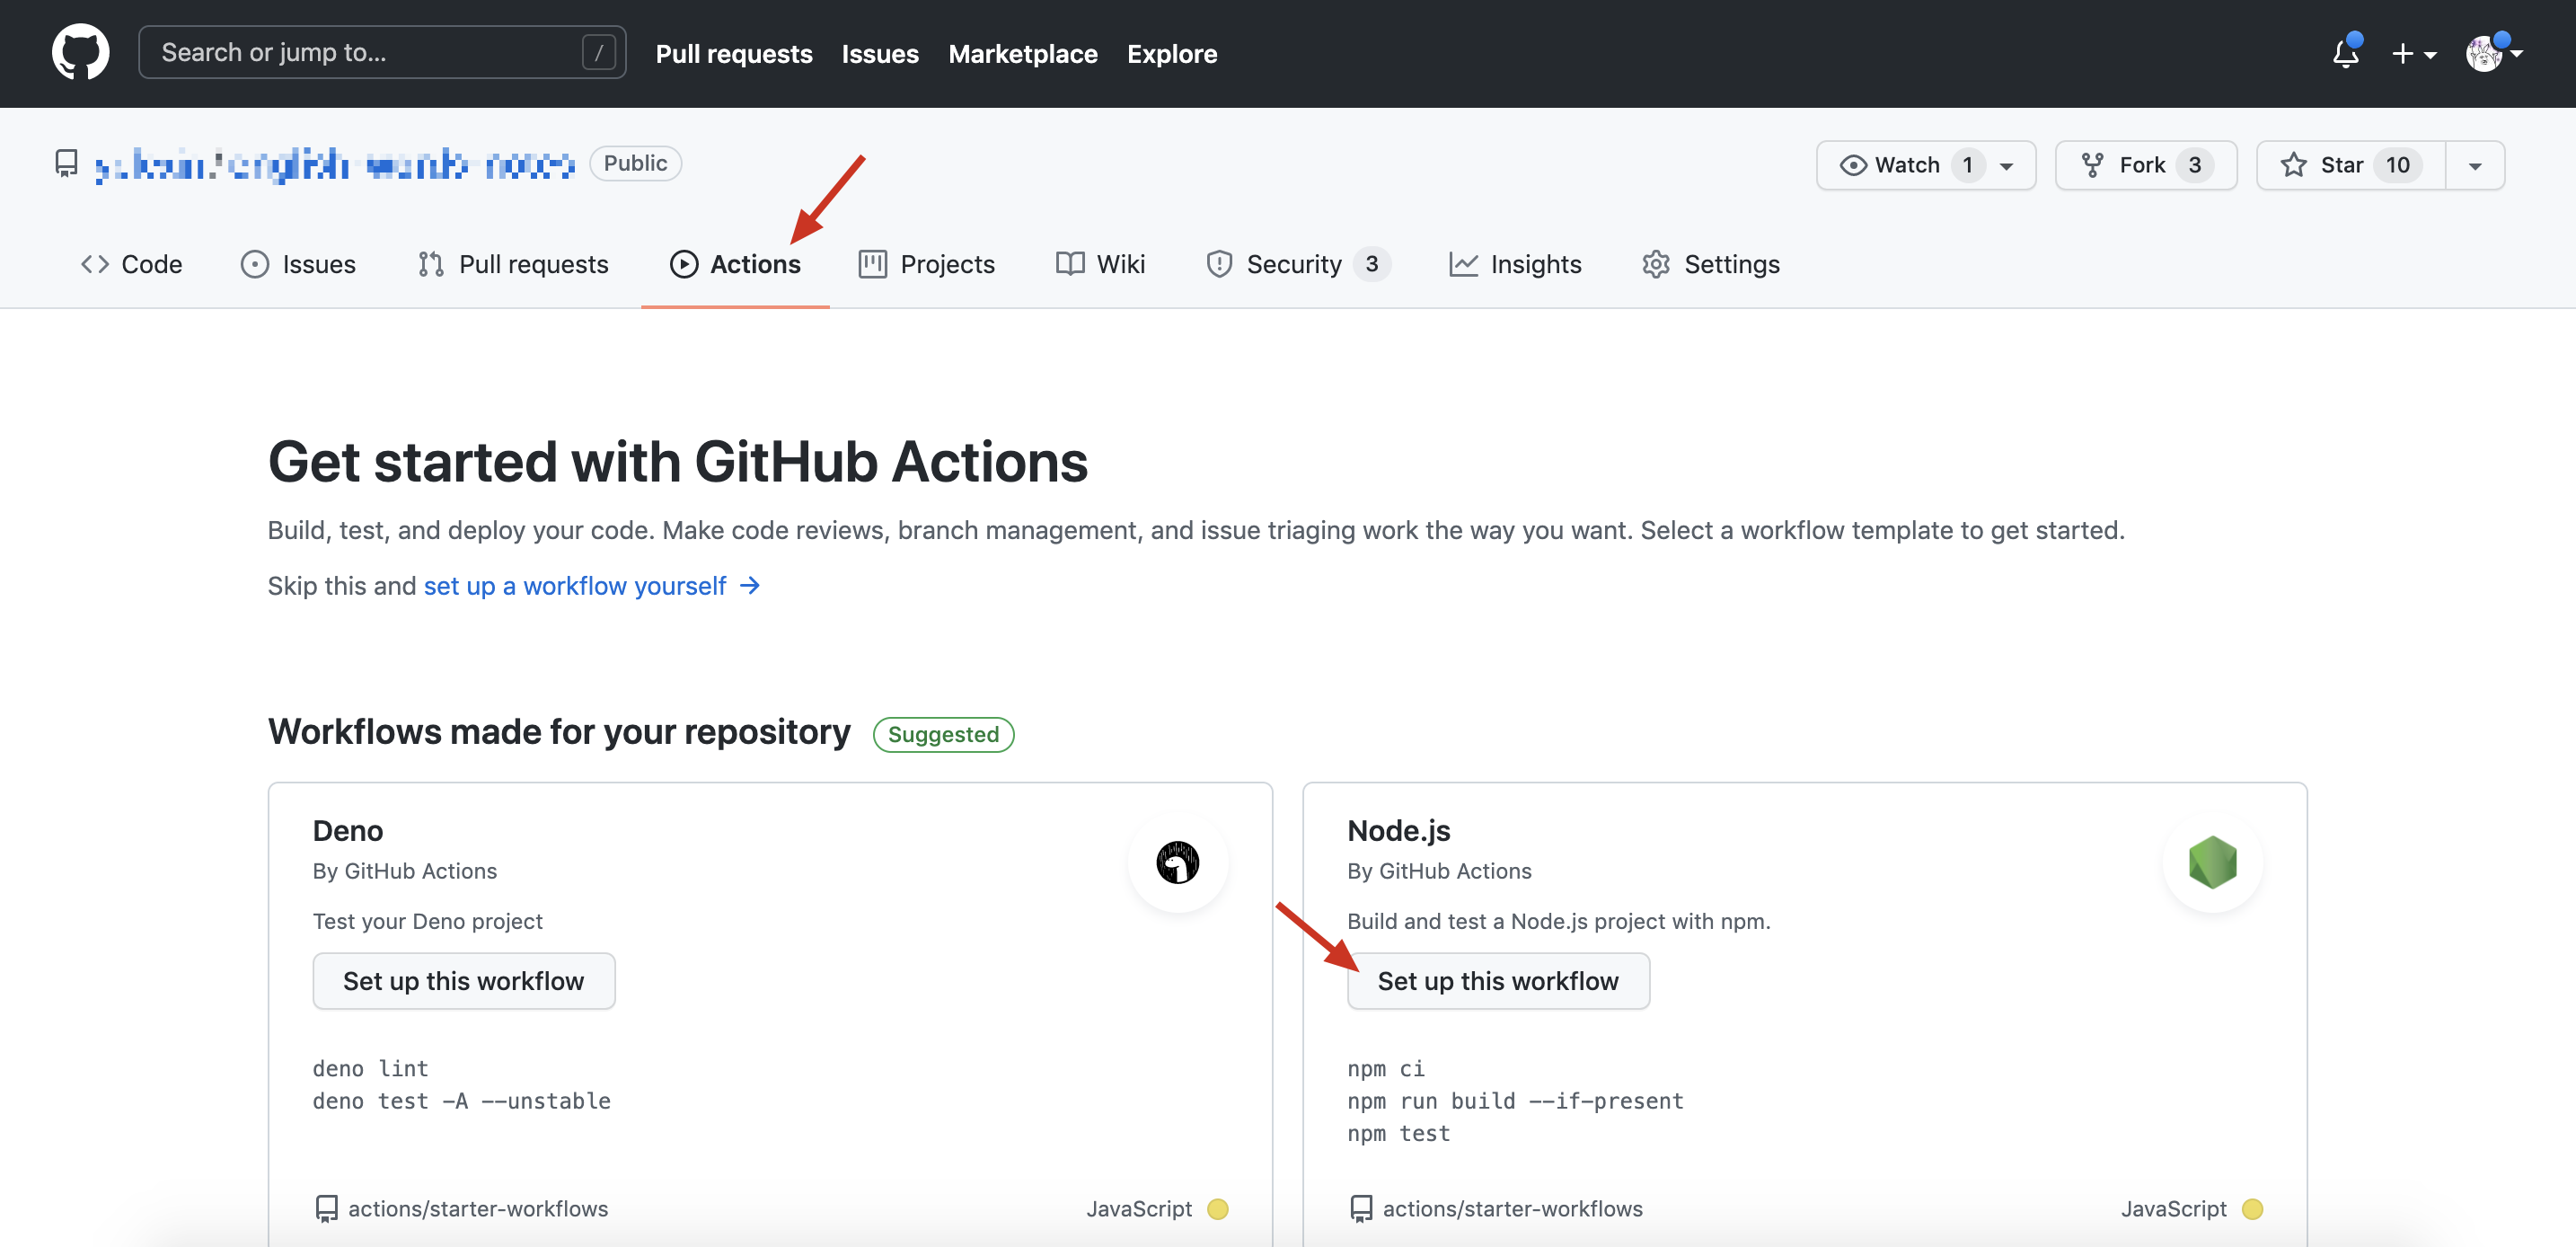Go to Pull requests in top navigation
This screenshot has width=2576, height=1247.
pyautogui.click(x=734, y=54)
